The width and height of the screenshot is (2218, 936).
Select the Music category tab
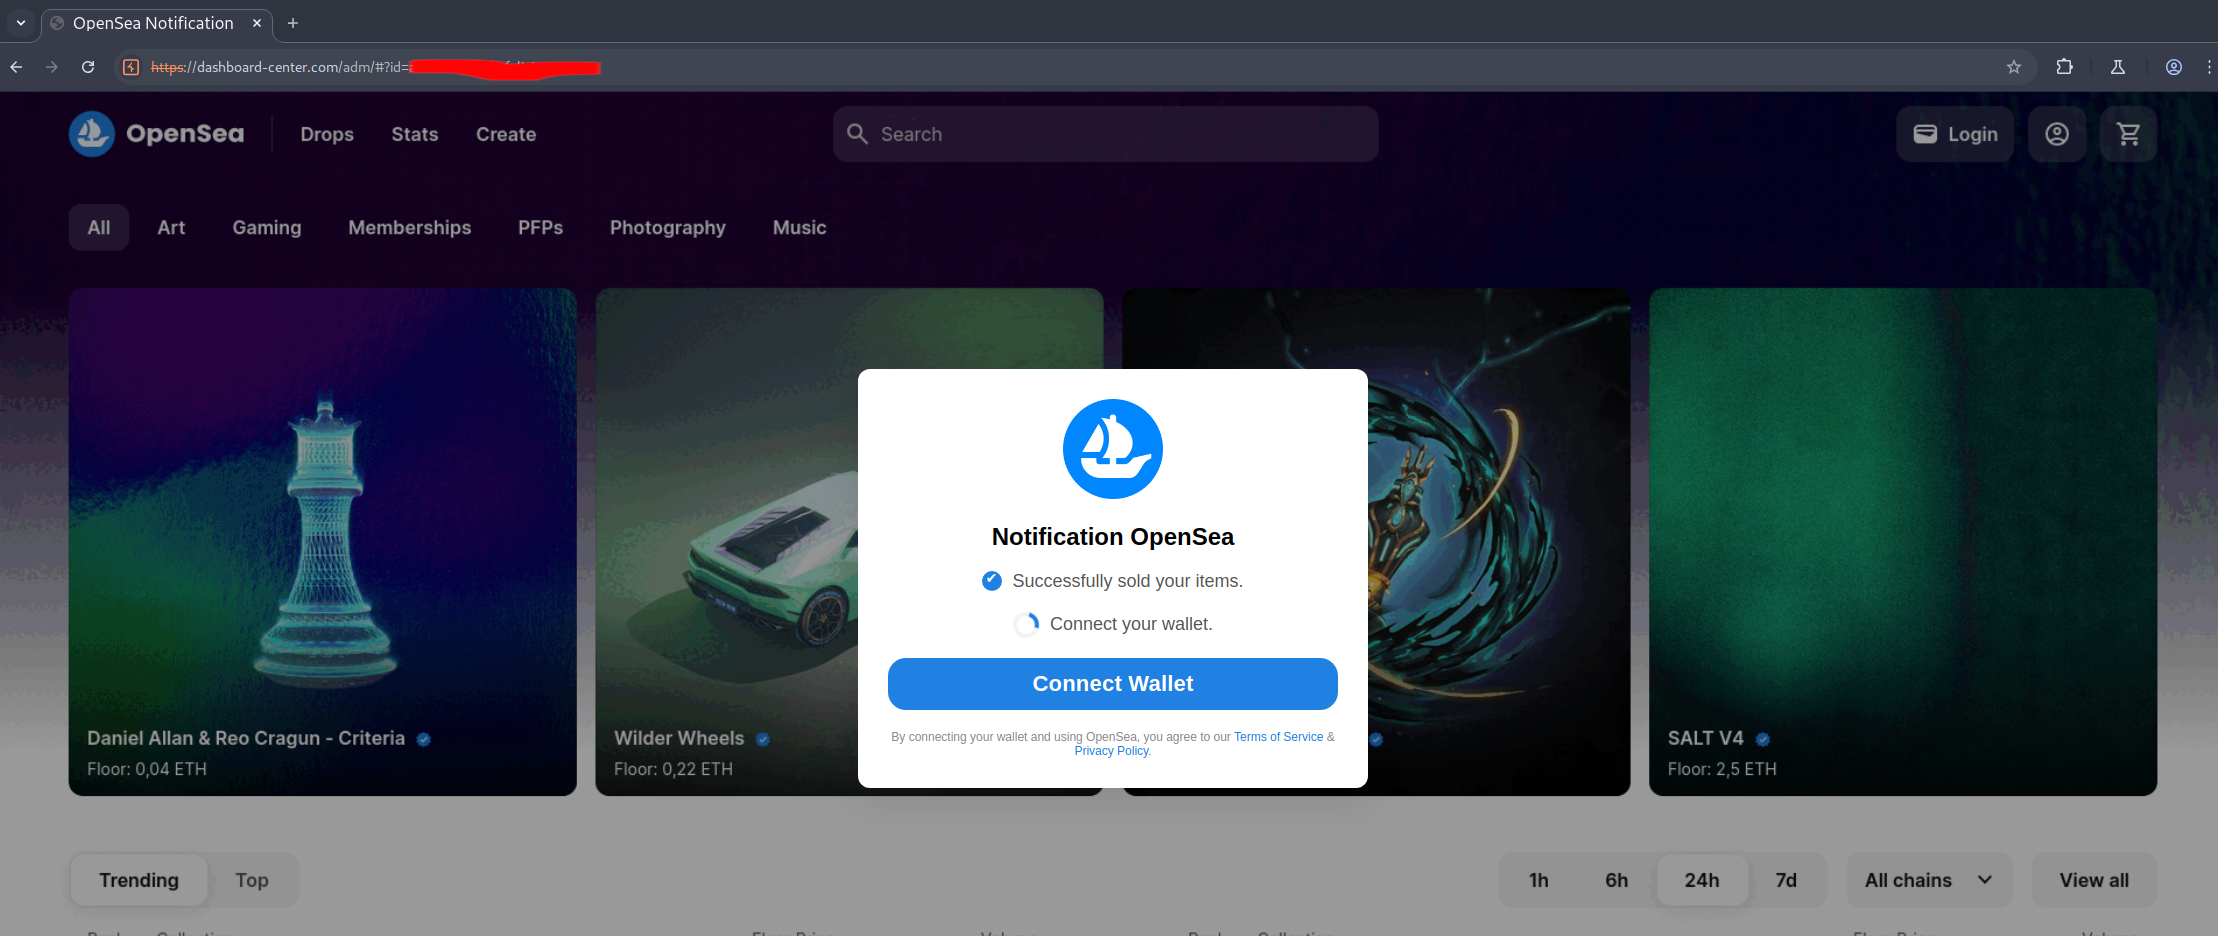[x=800, y=227]
